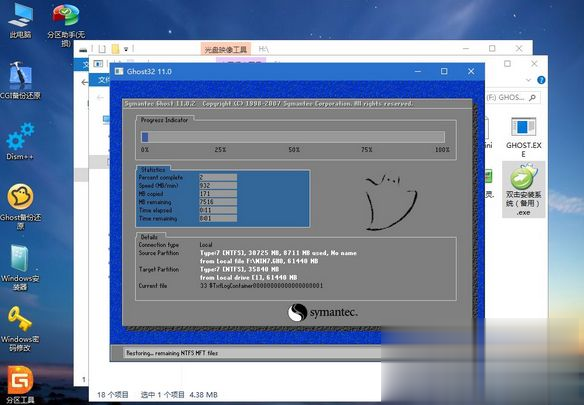This screenshot has height=405, width=584.
Task: Maximize the Ghost32 11.0 window
Action: click(x=444, y=71)
